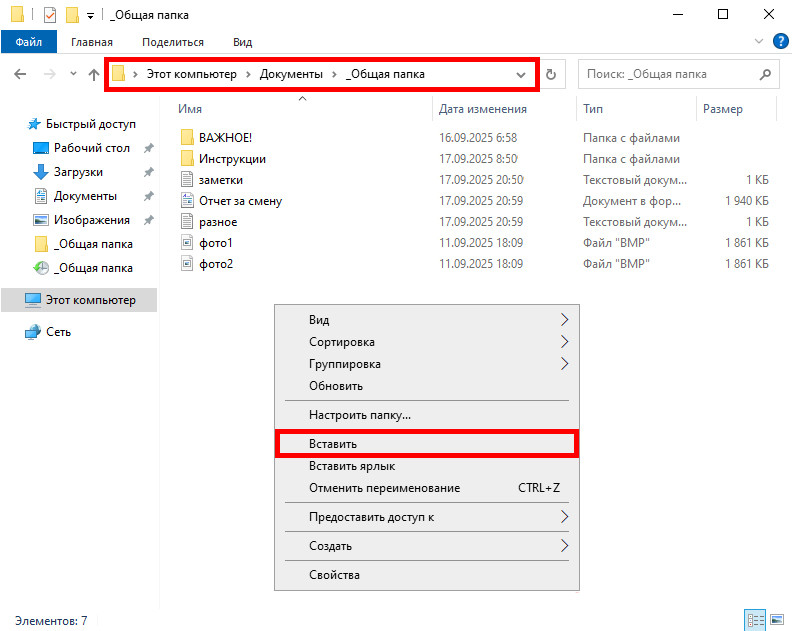Click the search field Поиск: _Общая папка
This screenshot has height=631, width=793.
point(665,74)
